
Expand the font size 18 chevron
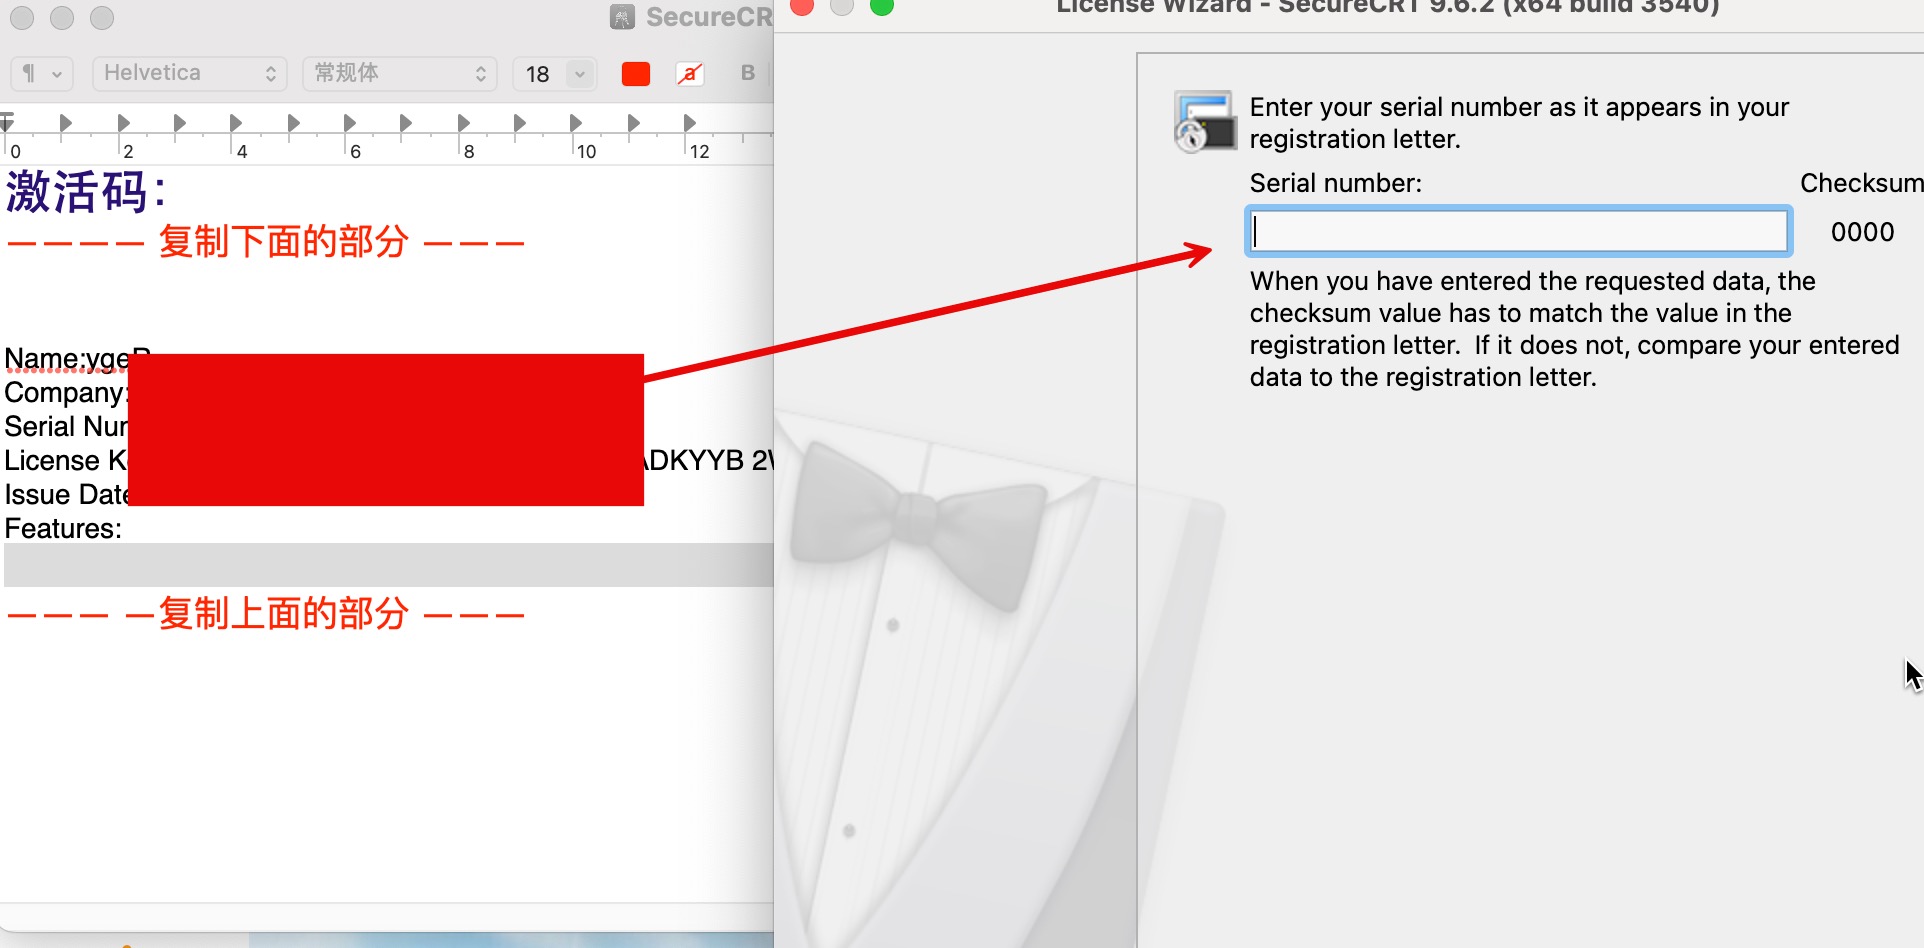pyautogui.click(x=580, y=74)
